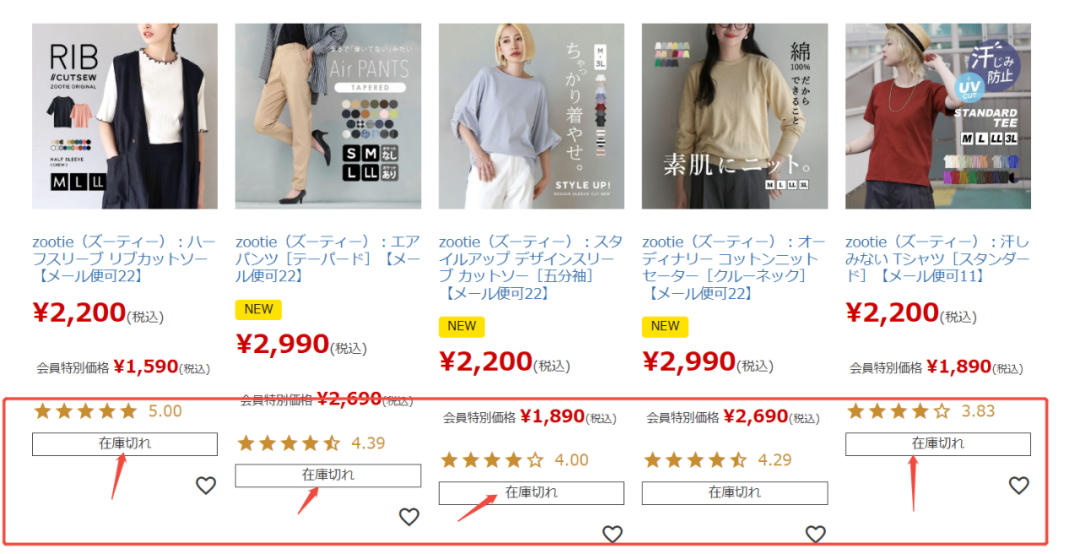This screenshot has height=554, width=1080.
Task: Click yellow cotton knit sweater image
Action: [x=735, y=116]
